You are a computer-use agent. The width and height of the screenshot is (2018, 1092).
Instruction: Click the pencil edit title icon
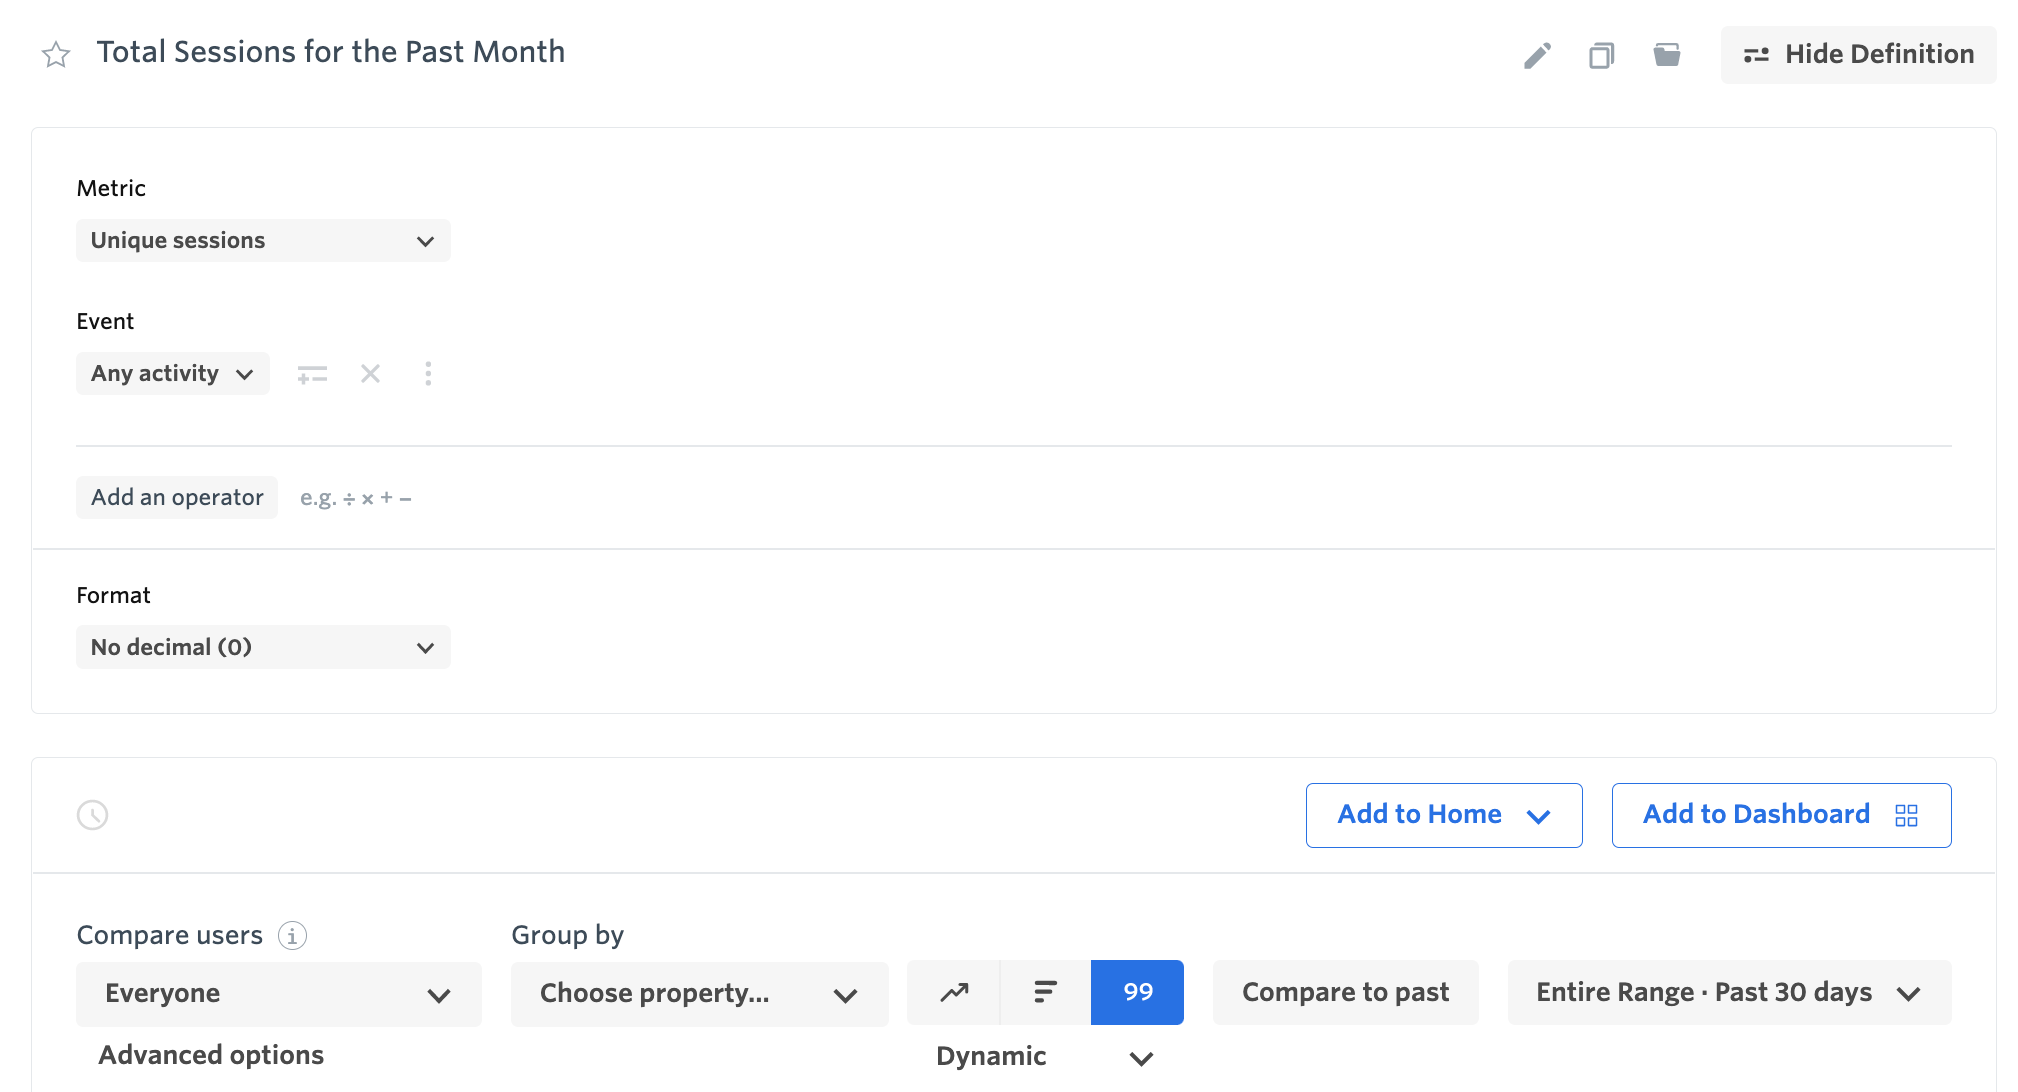click(x=1537, y=55)
